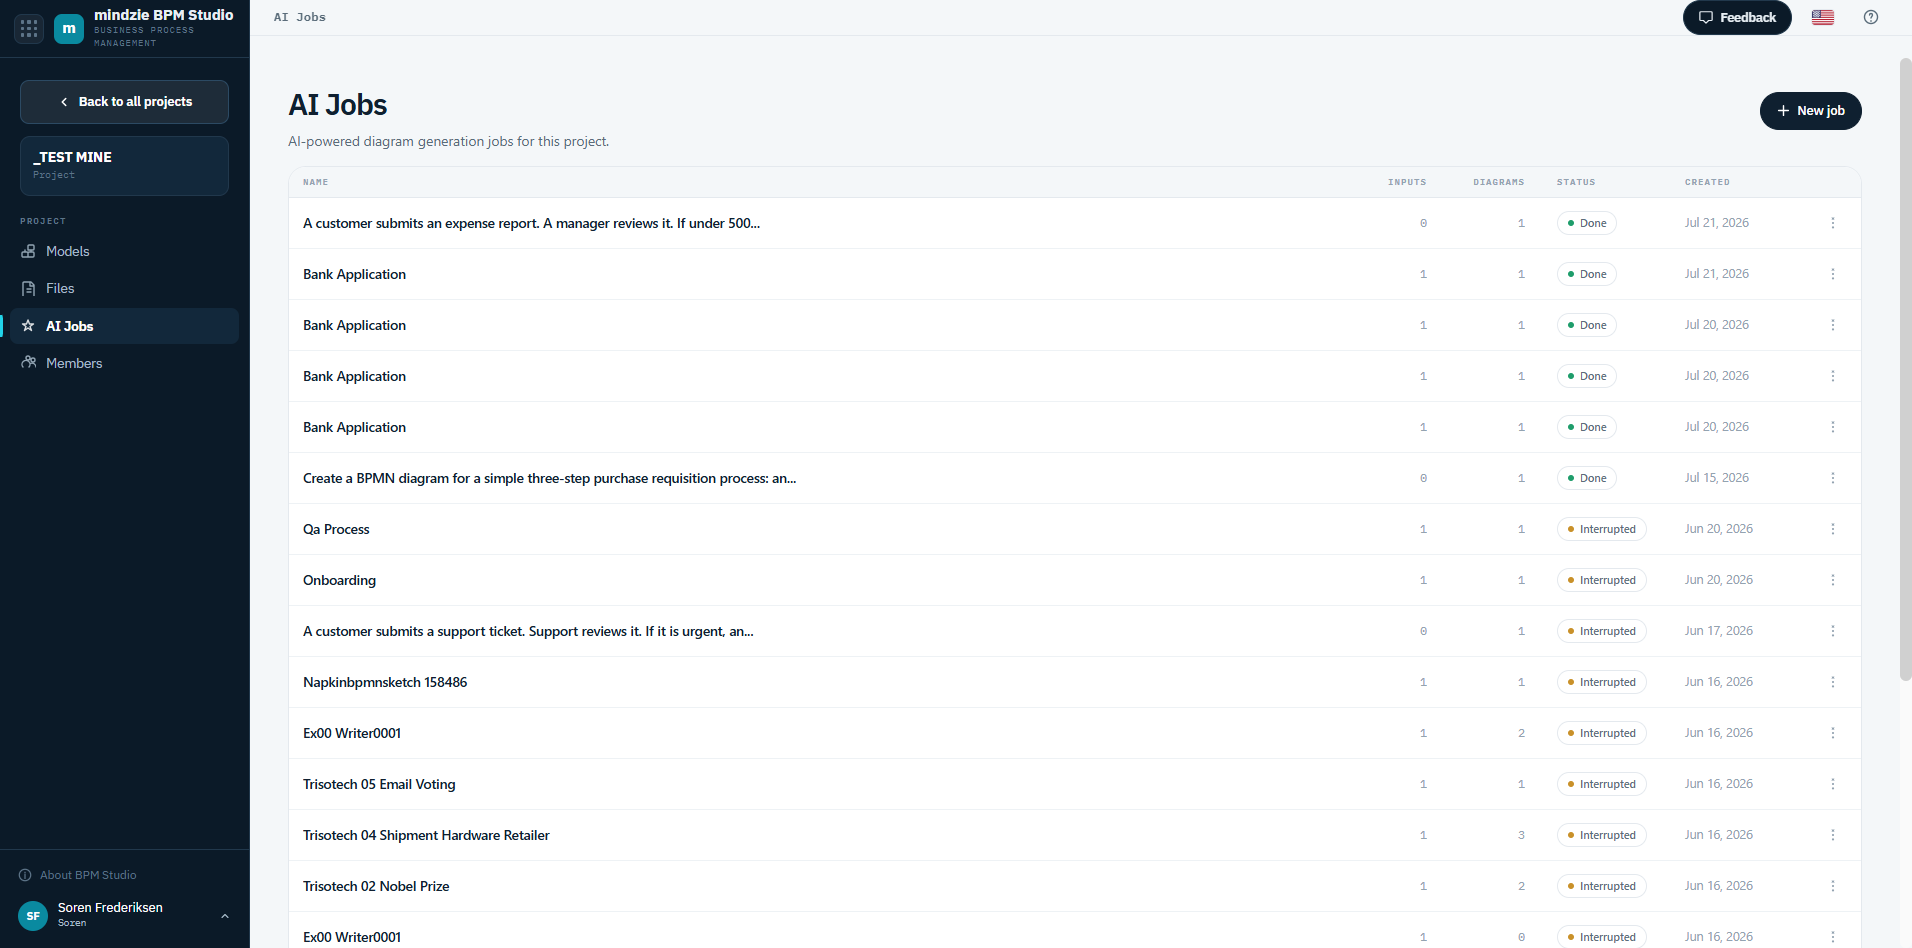Open the app launcher grid icon

pos(29,29)
